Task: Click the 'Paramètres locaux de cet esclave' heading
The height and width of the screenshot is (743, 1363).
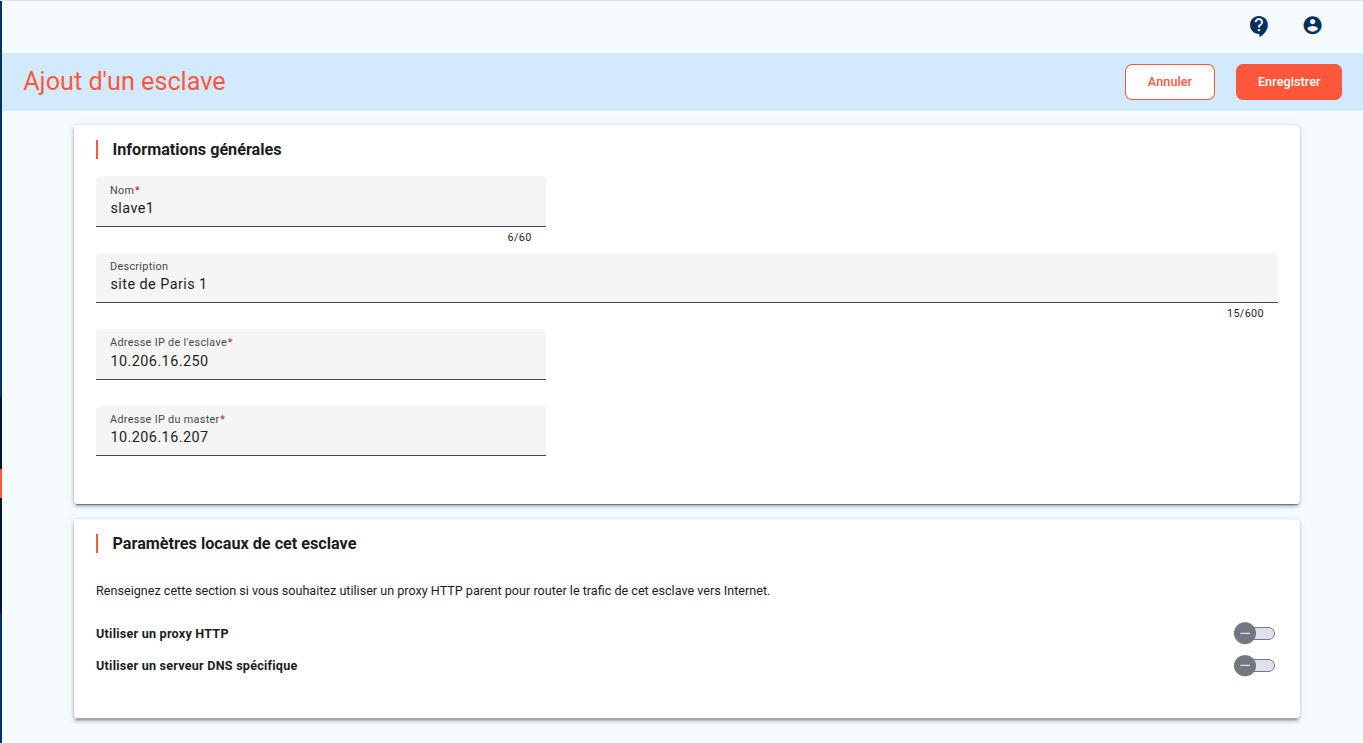Action: (x=234, y=544)
